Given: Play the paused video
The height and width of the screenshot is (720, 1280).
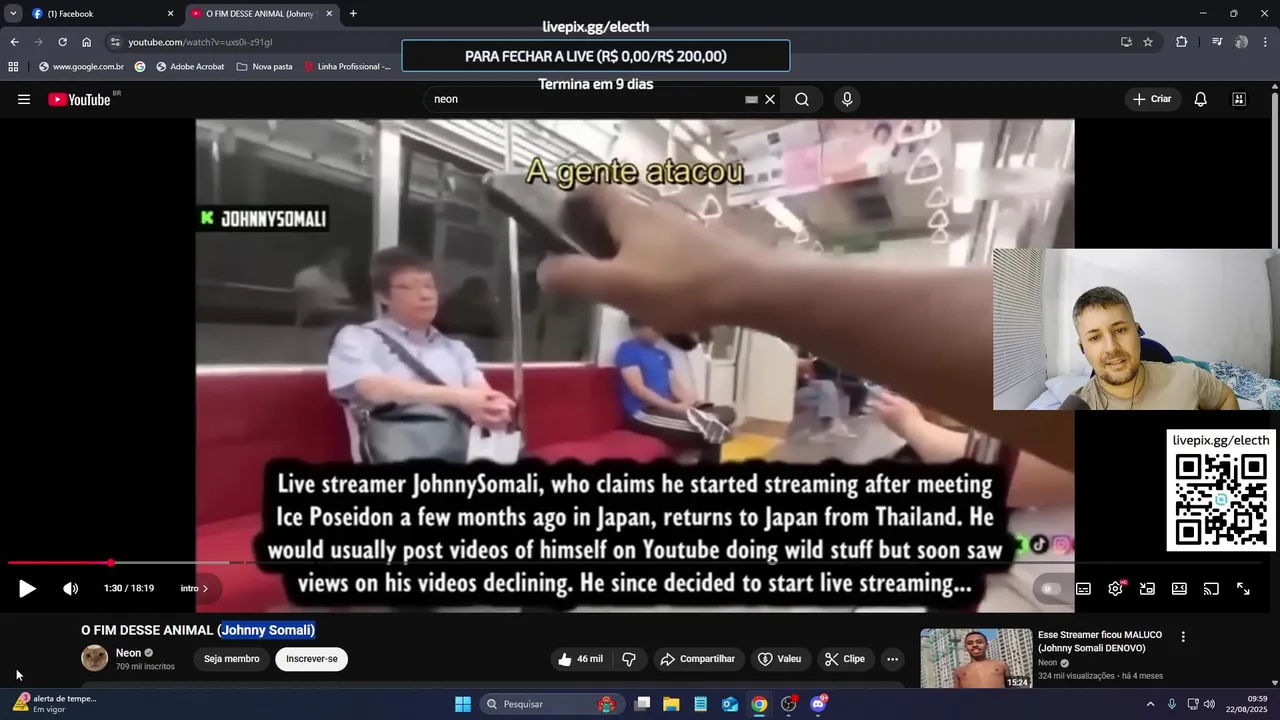Looking at the screenshot, I should [x=27, y=589].
